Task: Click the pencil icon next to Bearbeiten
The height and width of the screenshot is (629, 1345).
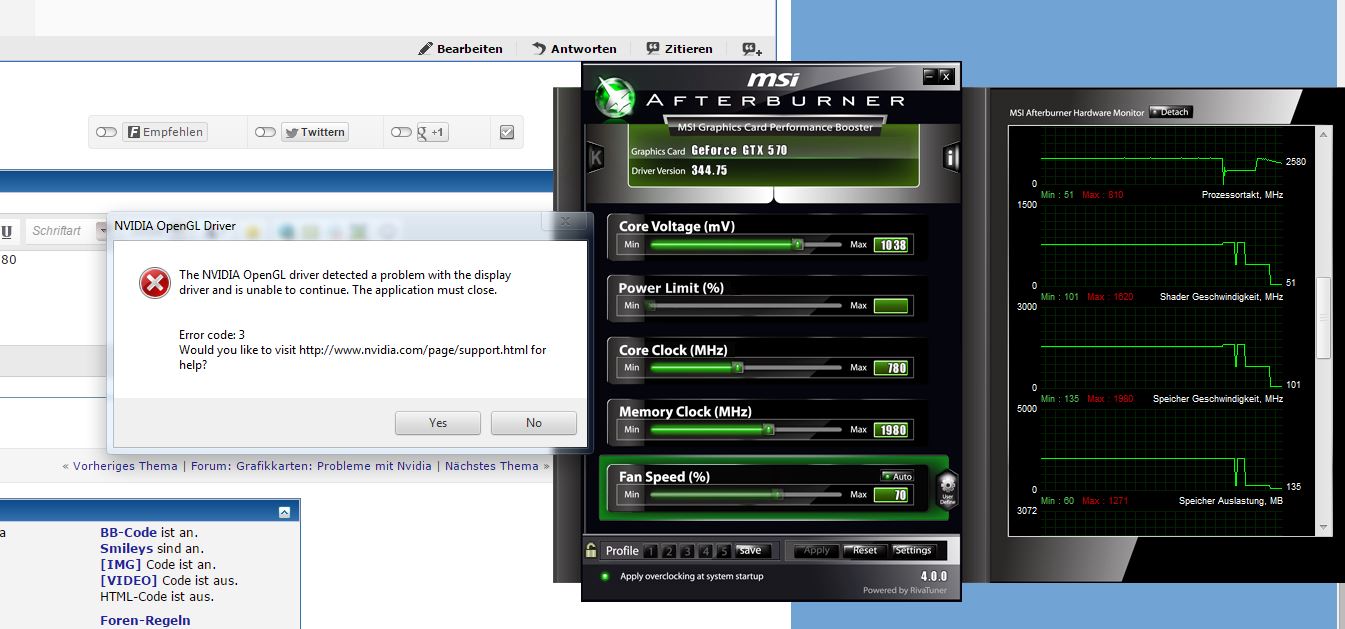Action: (426, 48)
